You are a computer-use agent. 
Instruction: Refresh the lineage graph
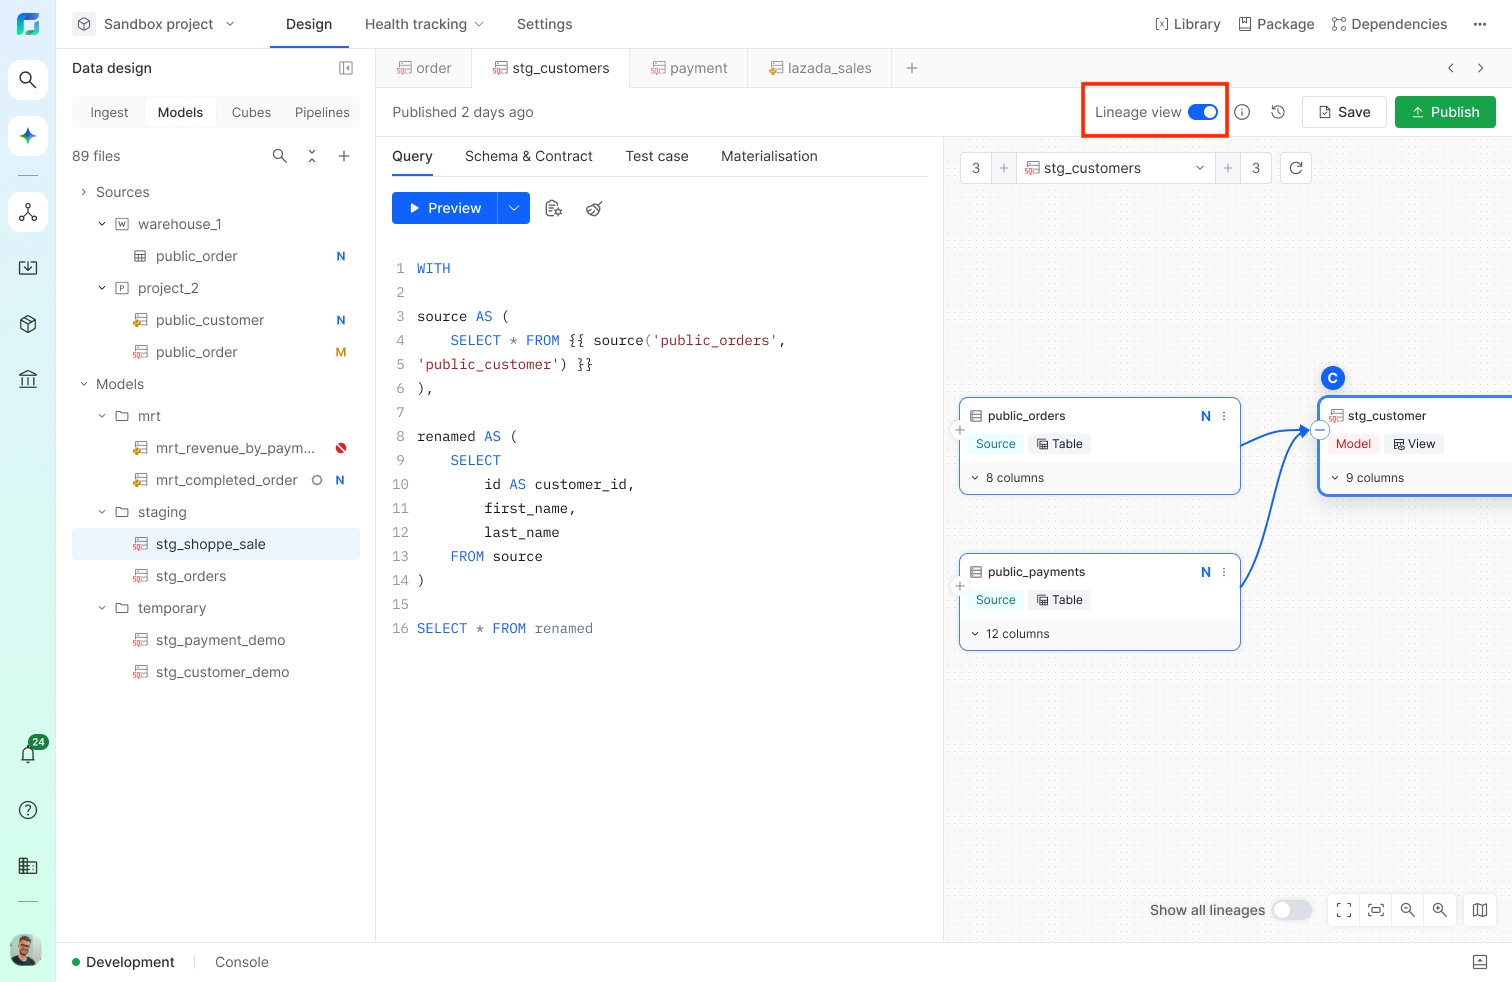tap(1296, 168)
